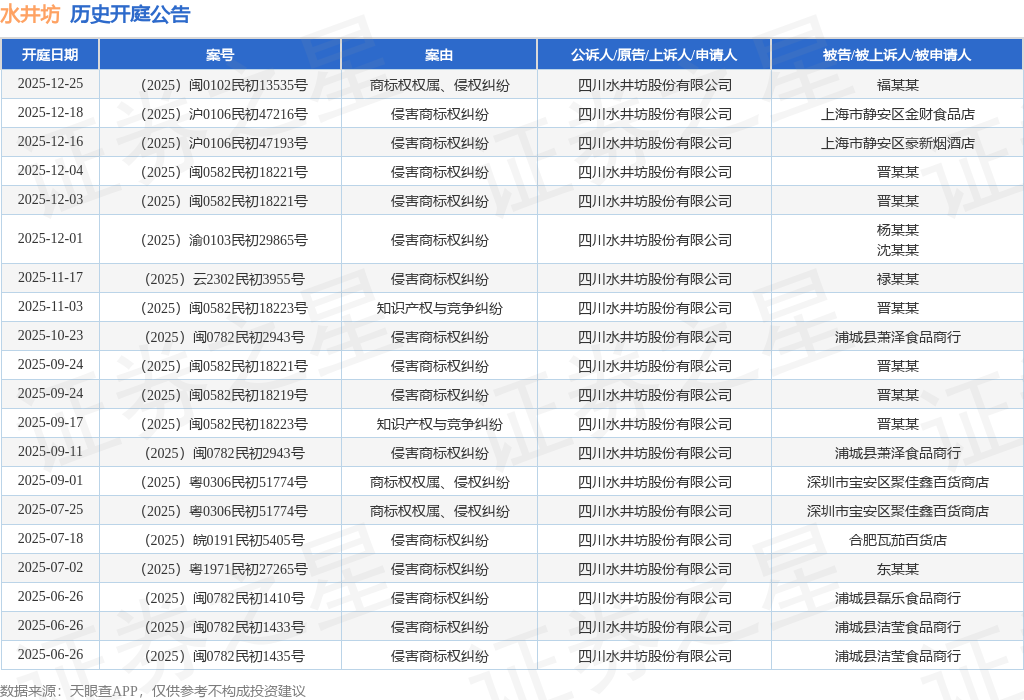Image resolution: width=1024 pixels, height=700 pixels.
Task: Select the 案号 column header
Action: pos(220,55)
